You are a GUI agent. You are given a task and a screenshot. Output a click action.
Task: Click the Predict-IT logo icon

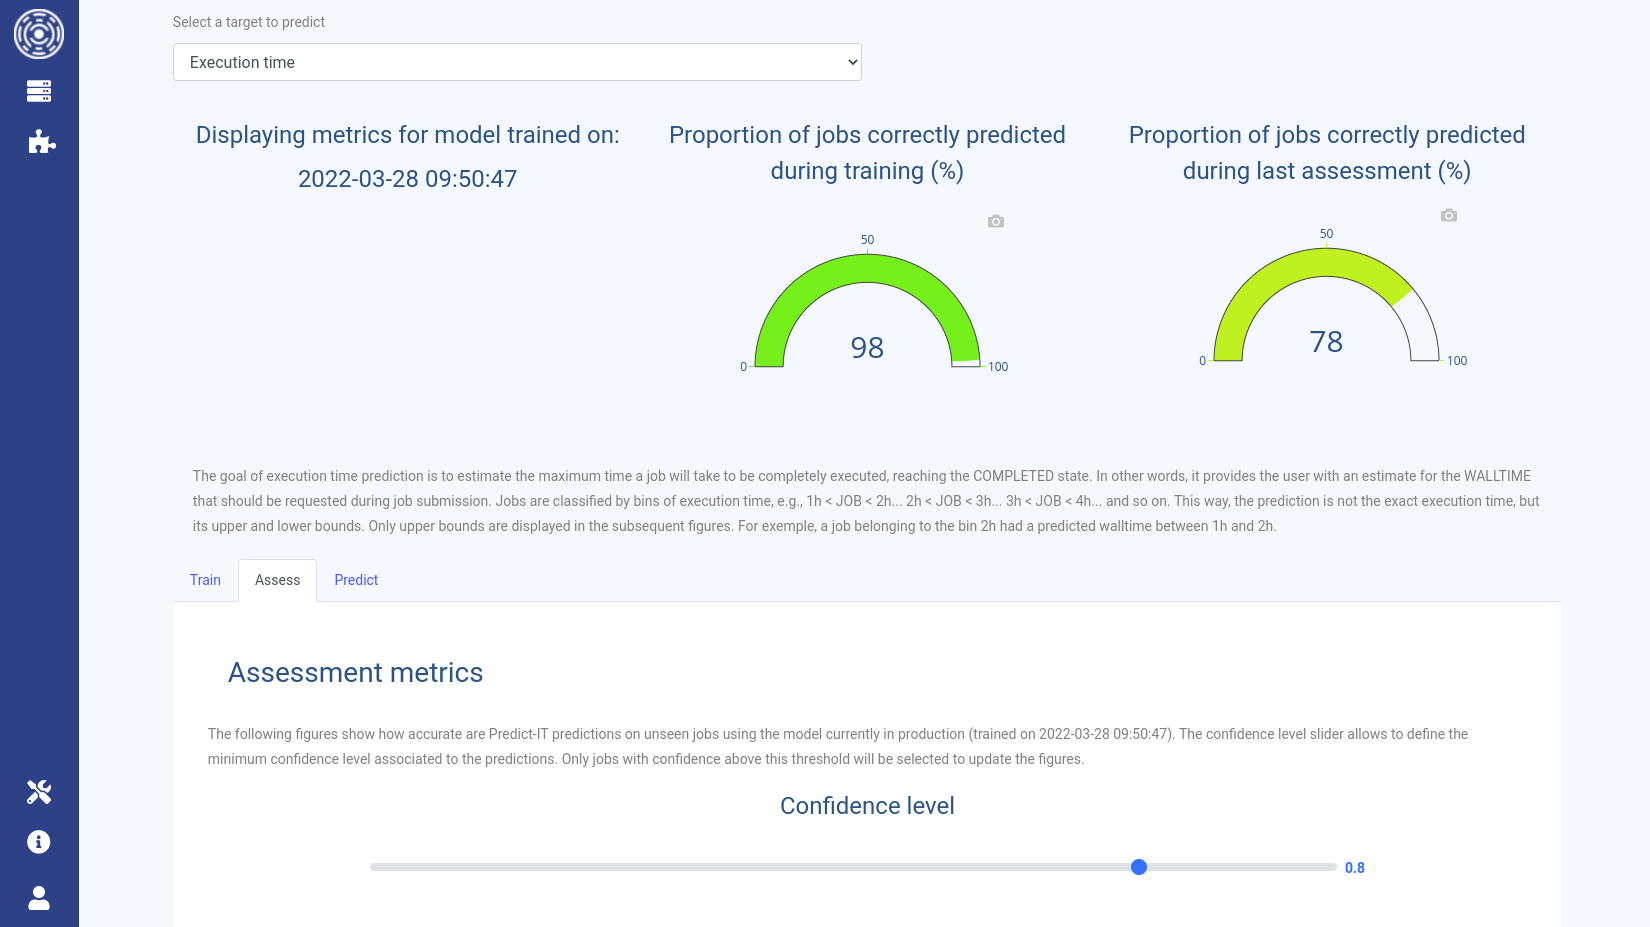[39, 34]
